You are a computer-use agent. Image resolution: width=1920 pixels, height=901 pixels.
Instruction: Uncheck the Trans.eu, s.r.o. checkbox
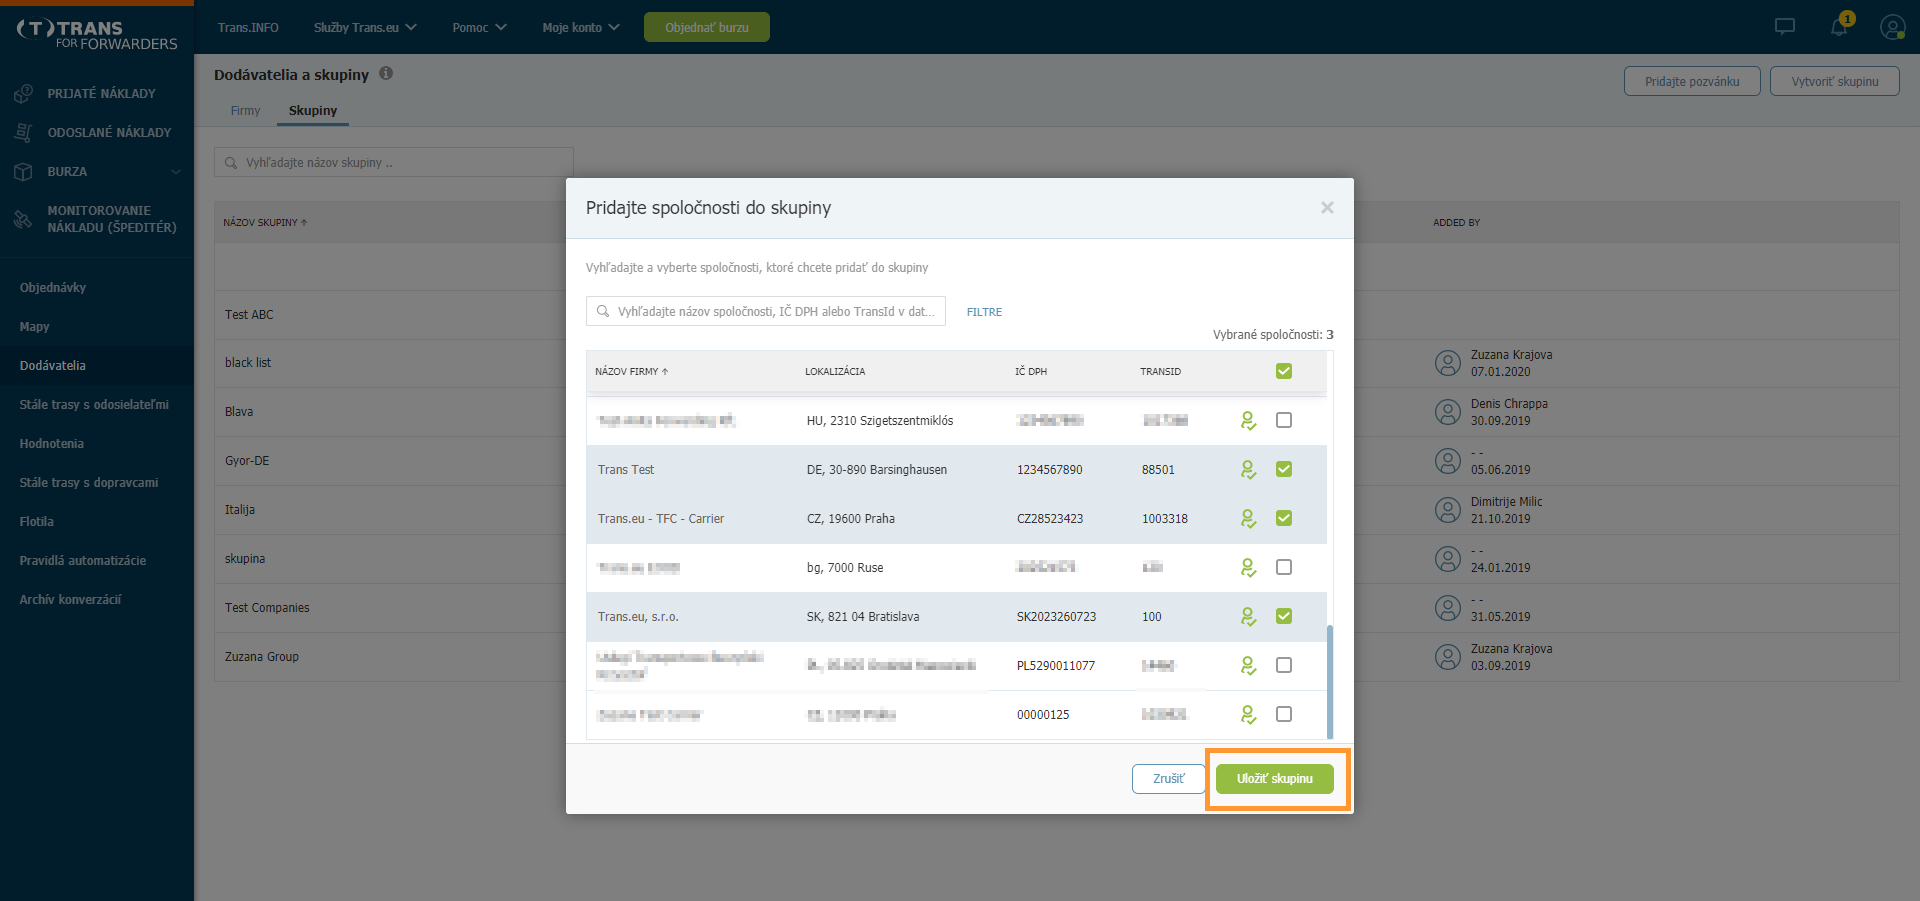[1284, 616]
